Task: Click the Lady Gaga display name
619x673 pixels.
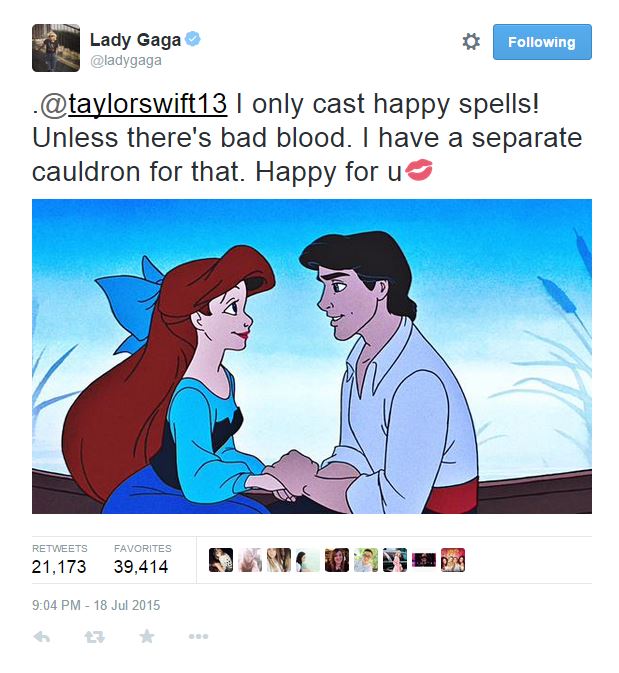Action: [136, 40]
